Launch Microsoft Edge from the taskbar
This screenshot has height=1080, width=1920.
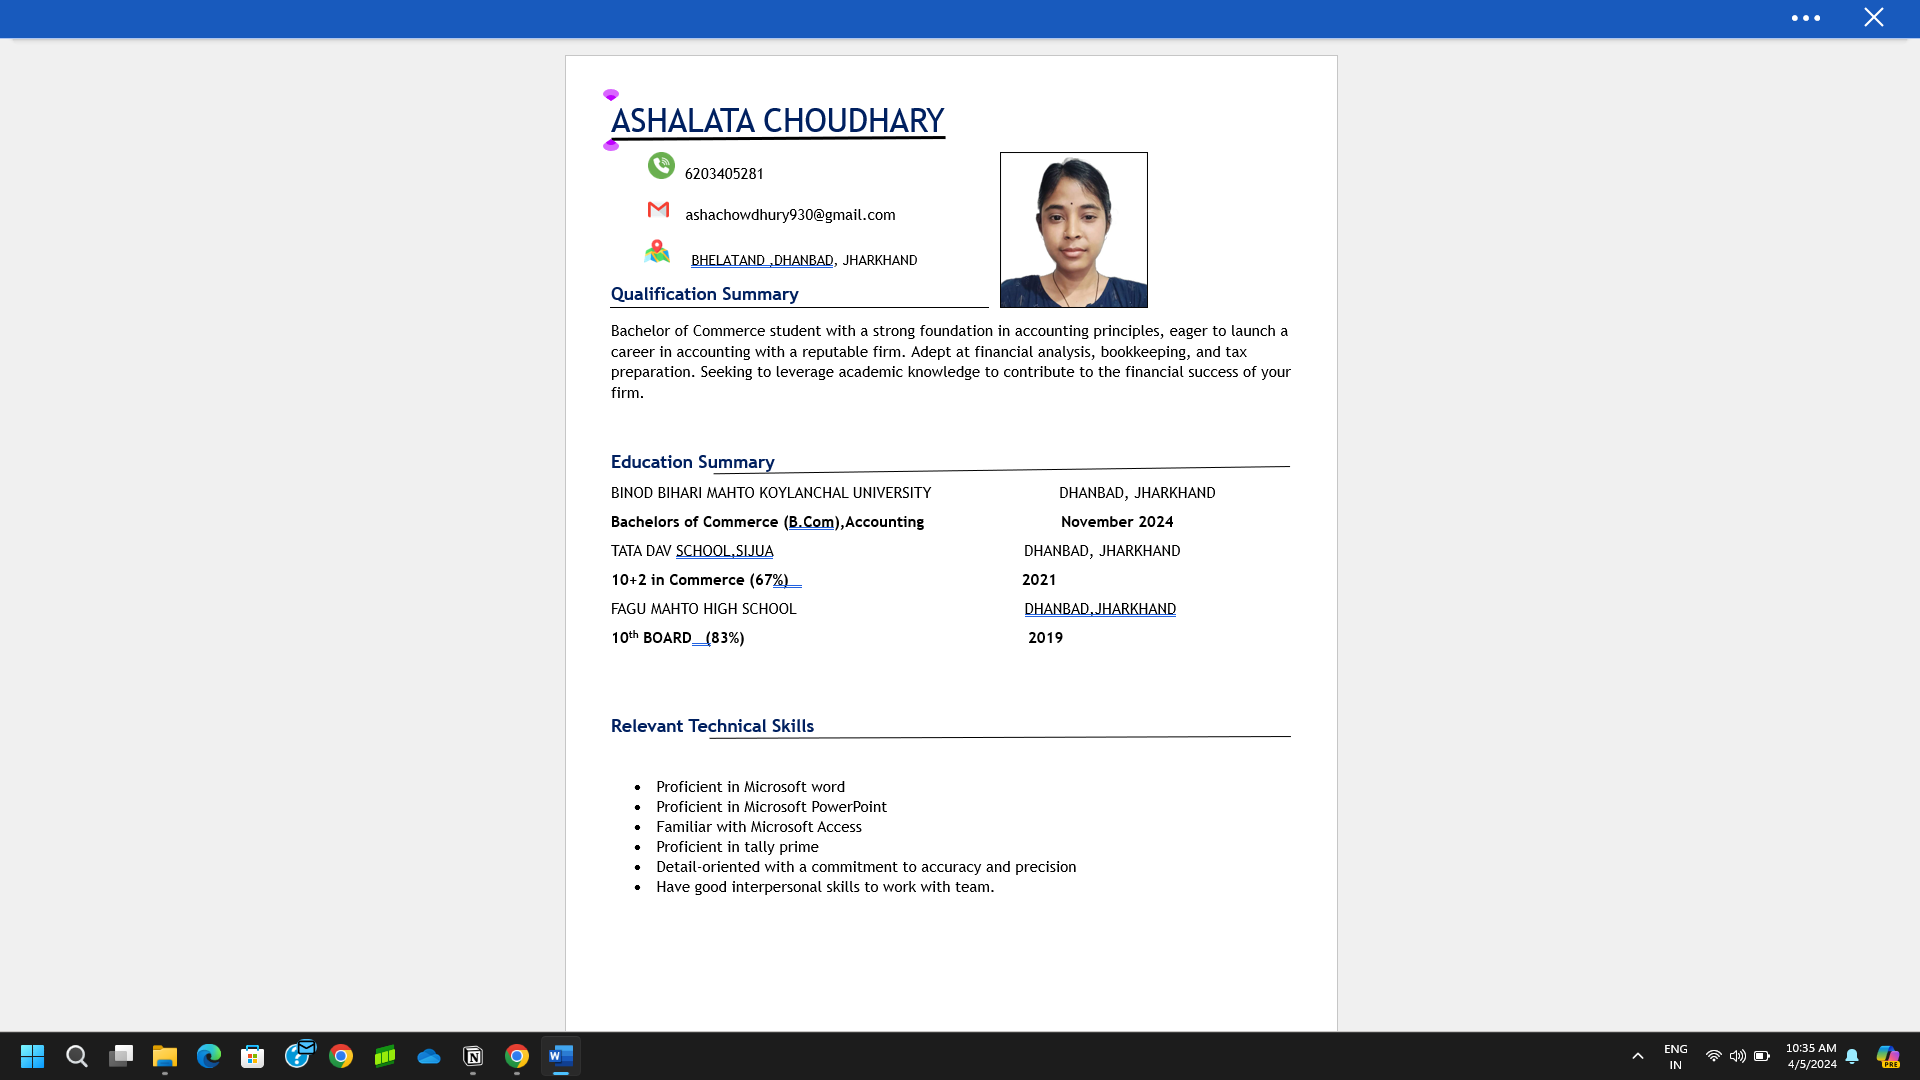(209, 1056)
